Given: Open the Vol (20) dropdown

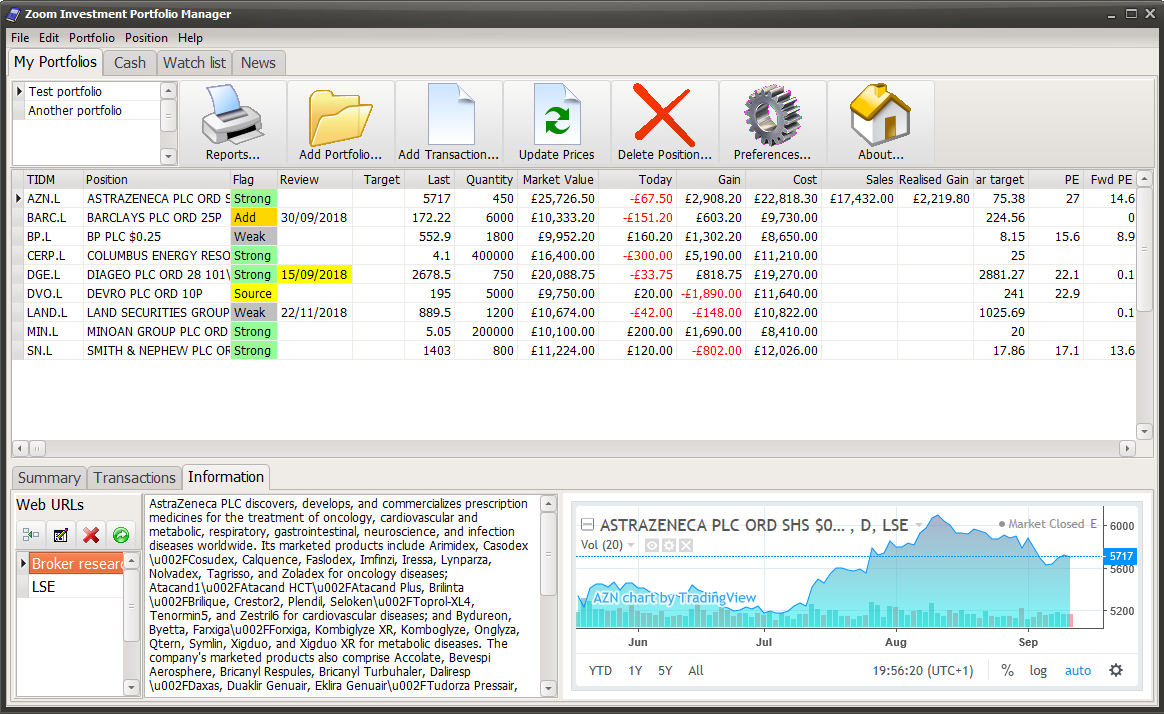Looking at the screenshot, I should [x=631, y=545].
